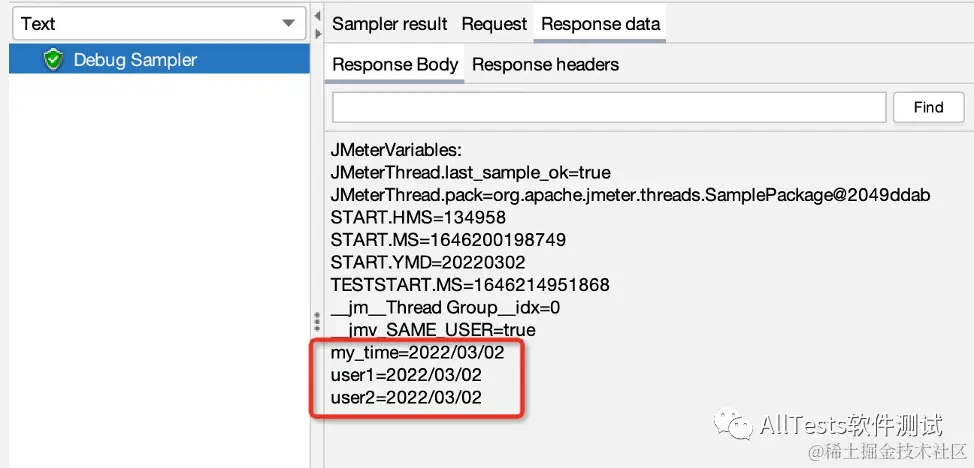Show the Response Body sub-tab
This screenshot has height=468, width=974.
(394, 65)
